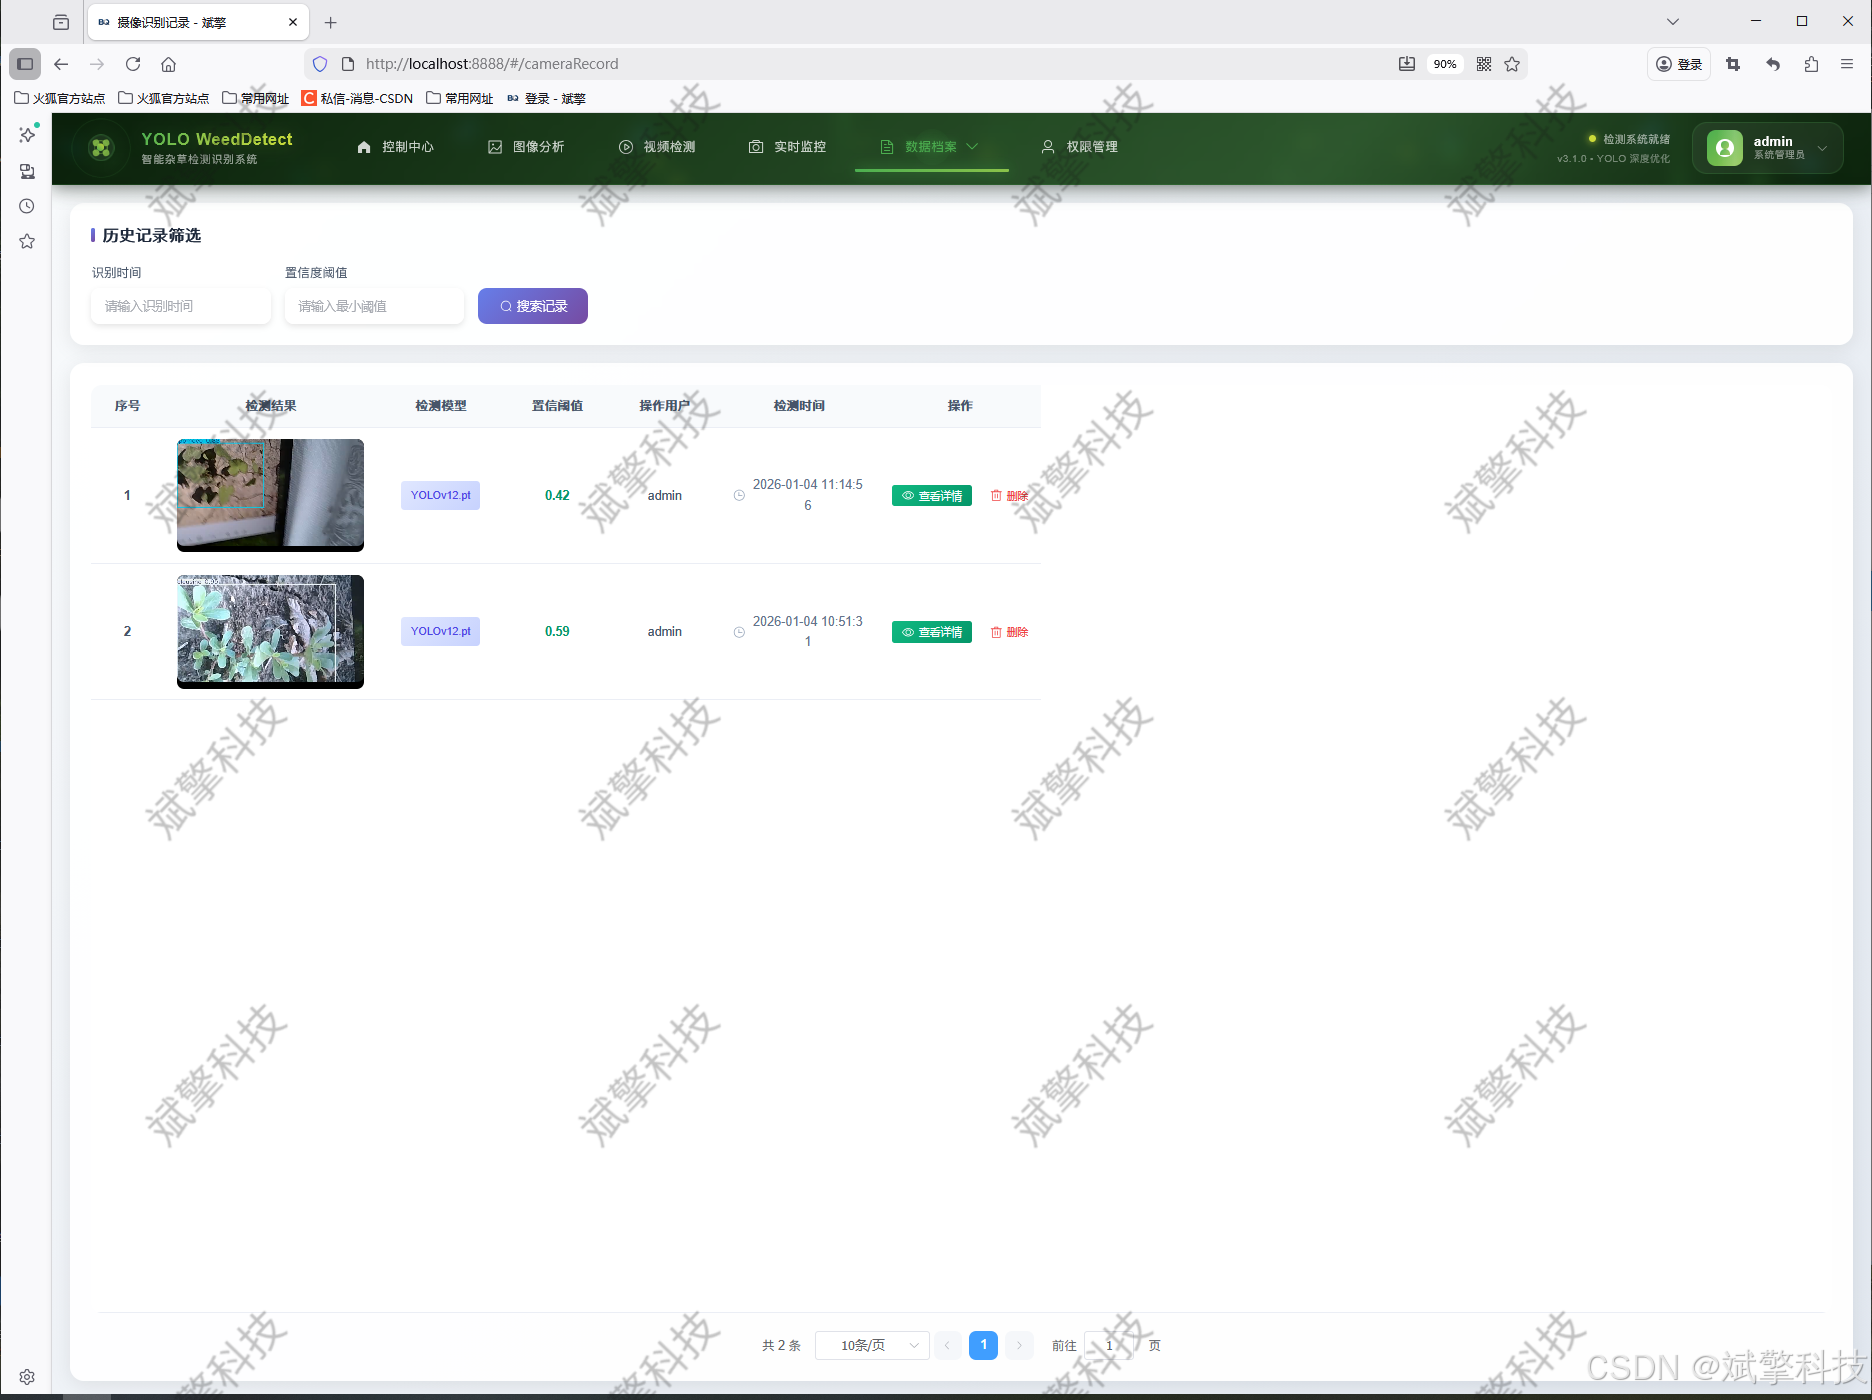The image size is (1872, 1400).
Task: Click the tracking protection shield icon
Action: [x=320, y=64]
